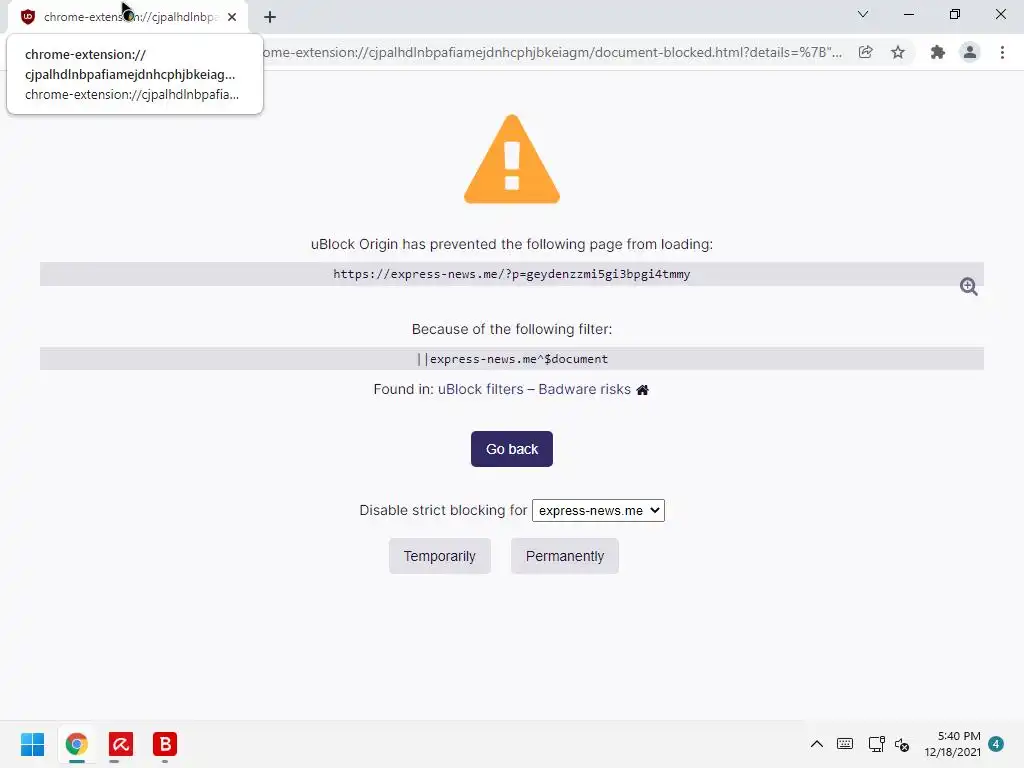
Task: Open the Extensions puzzle icon
Action: pyautogui.click(x=938, y=52)
